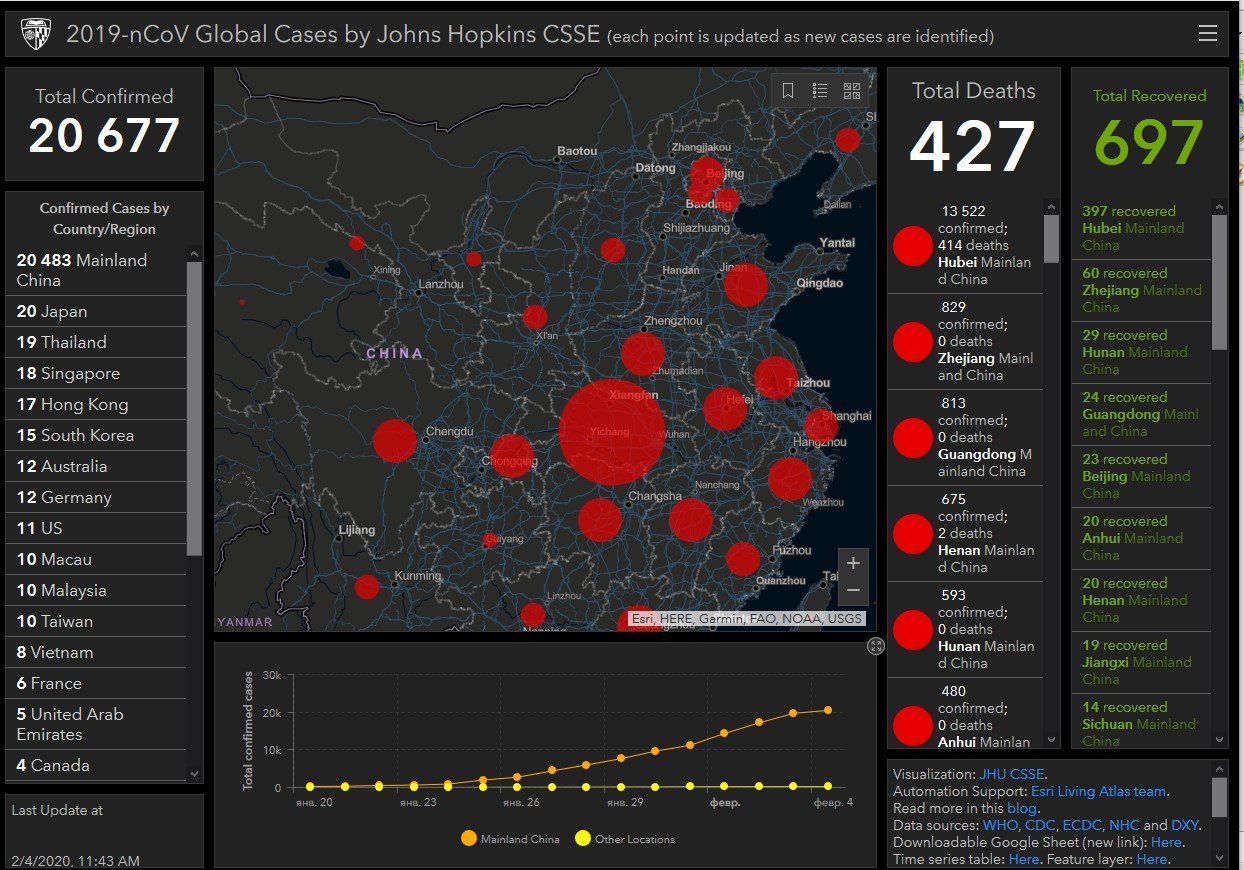The image size is (1244, 870).
Task: Select Zhejiang entry in the recovered list
Action: point(1141,290)
